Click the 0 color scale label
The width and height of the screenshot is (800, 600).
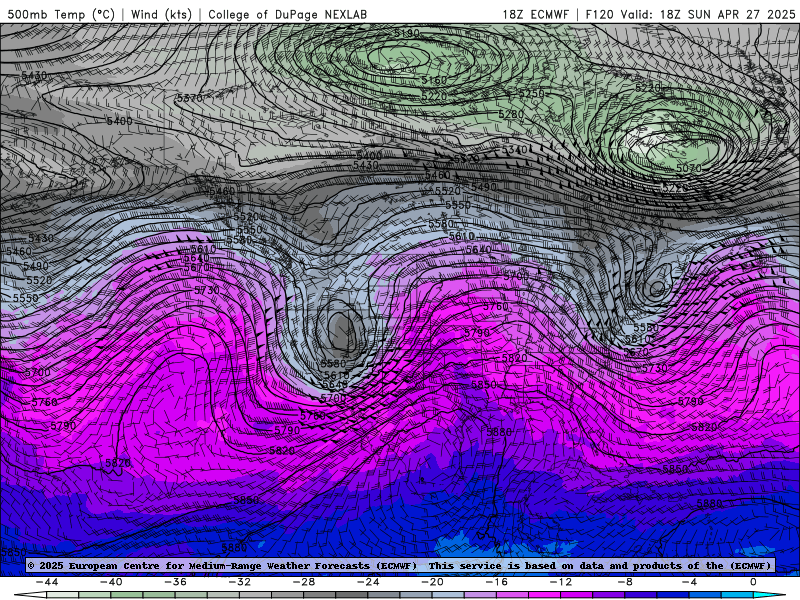(x=754, y=582)
